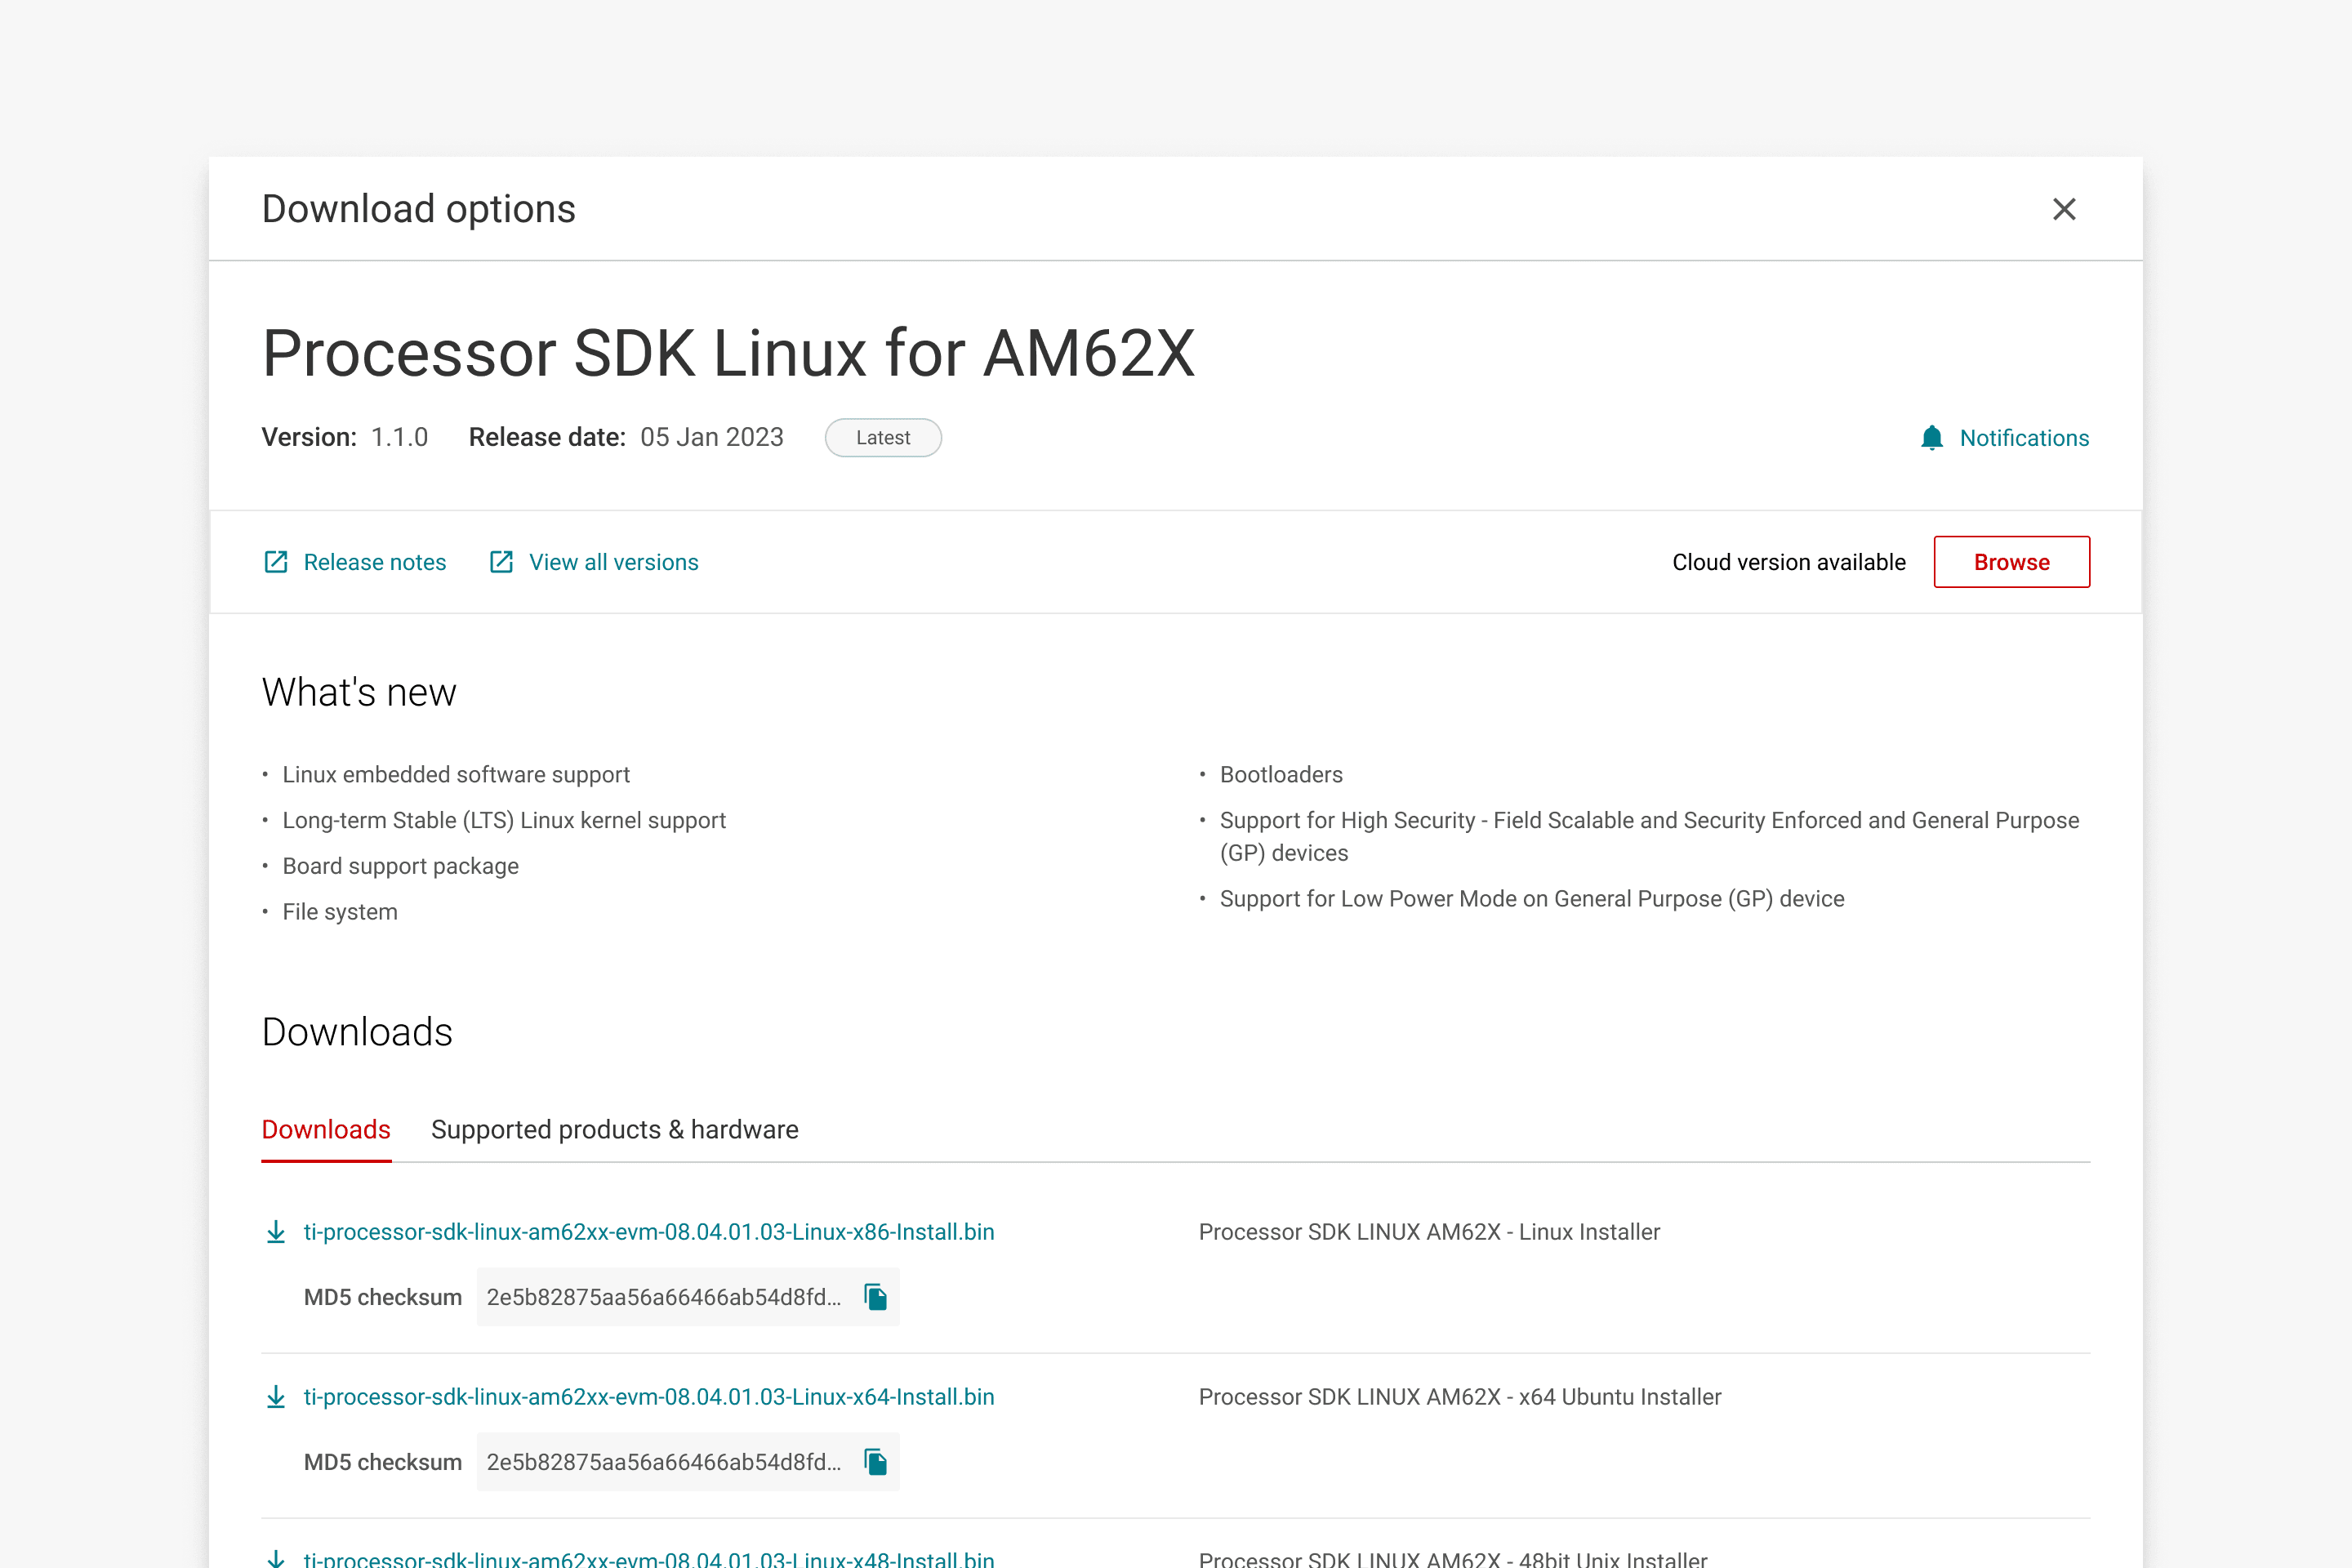Close the Download options dialog
Viewport: 2352px width, 1568px height.
tap(2064, 209)
